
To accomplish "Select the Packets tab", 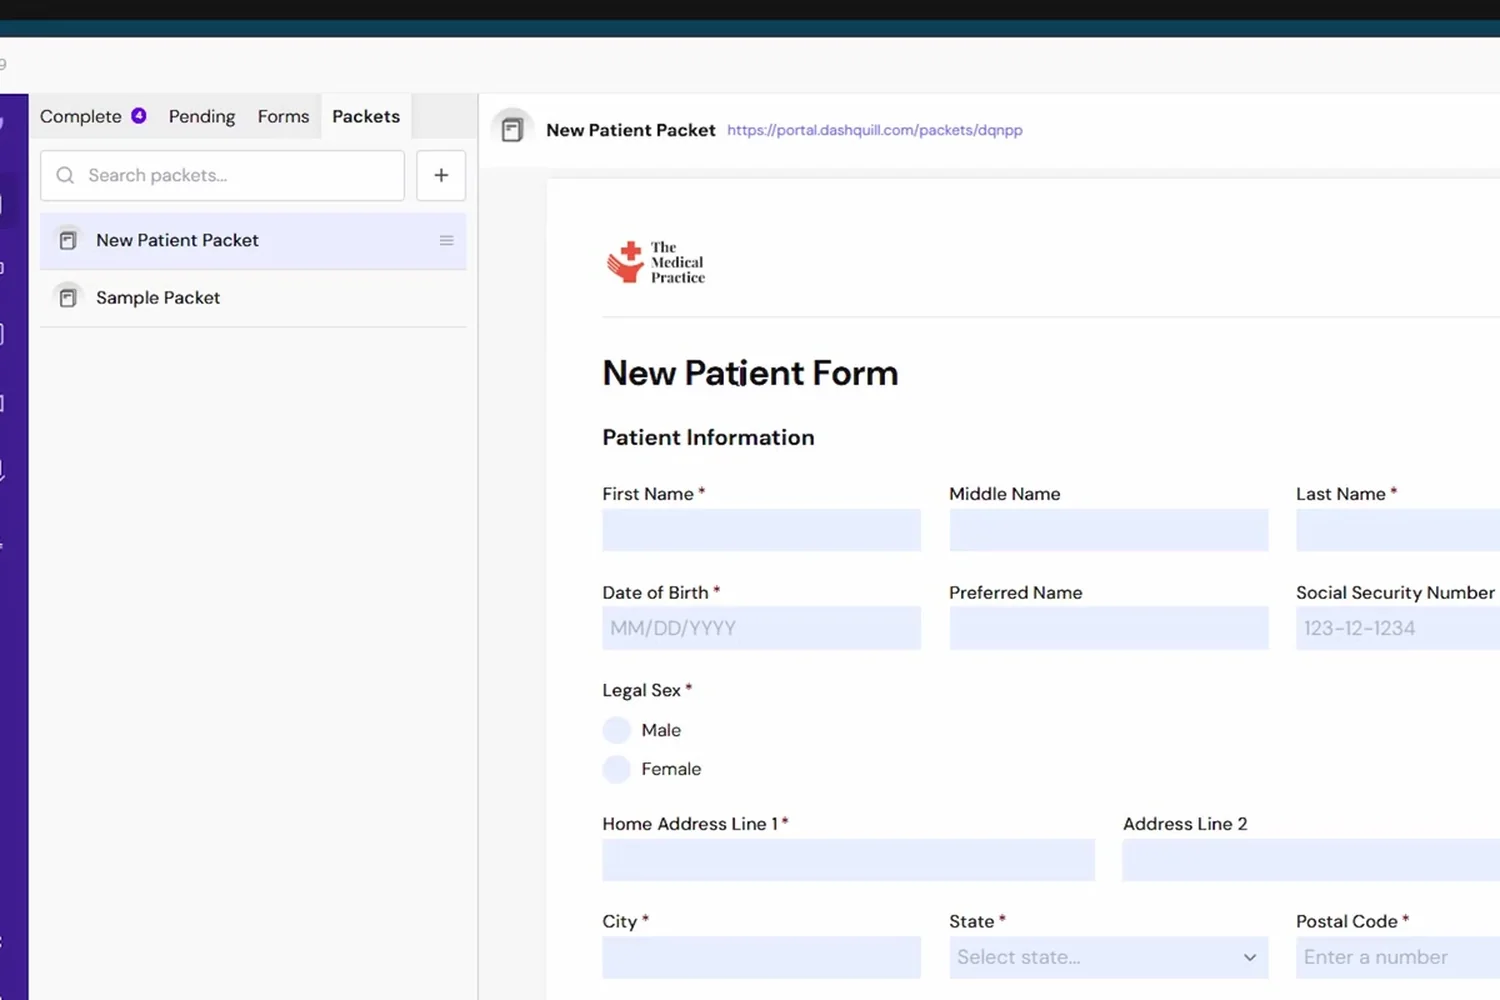I will click(366, 116).
